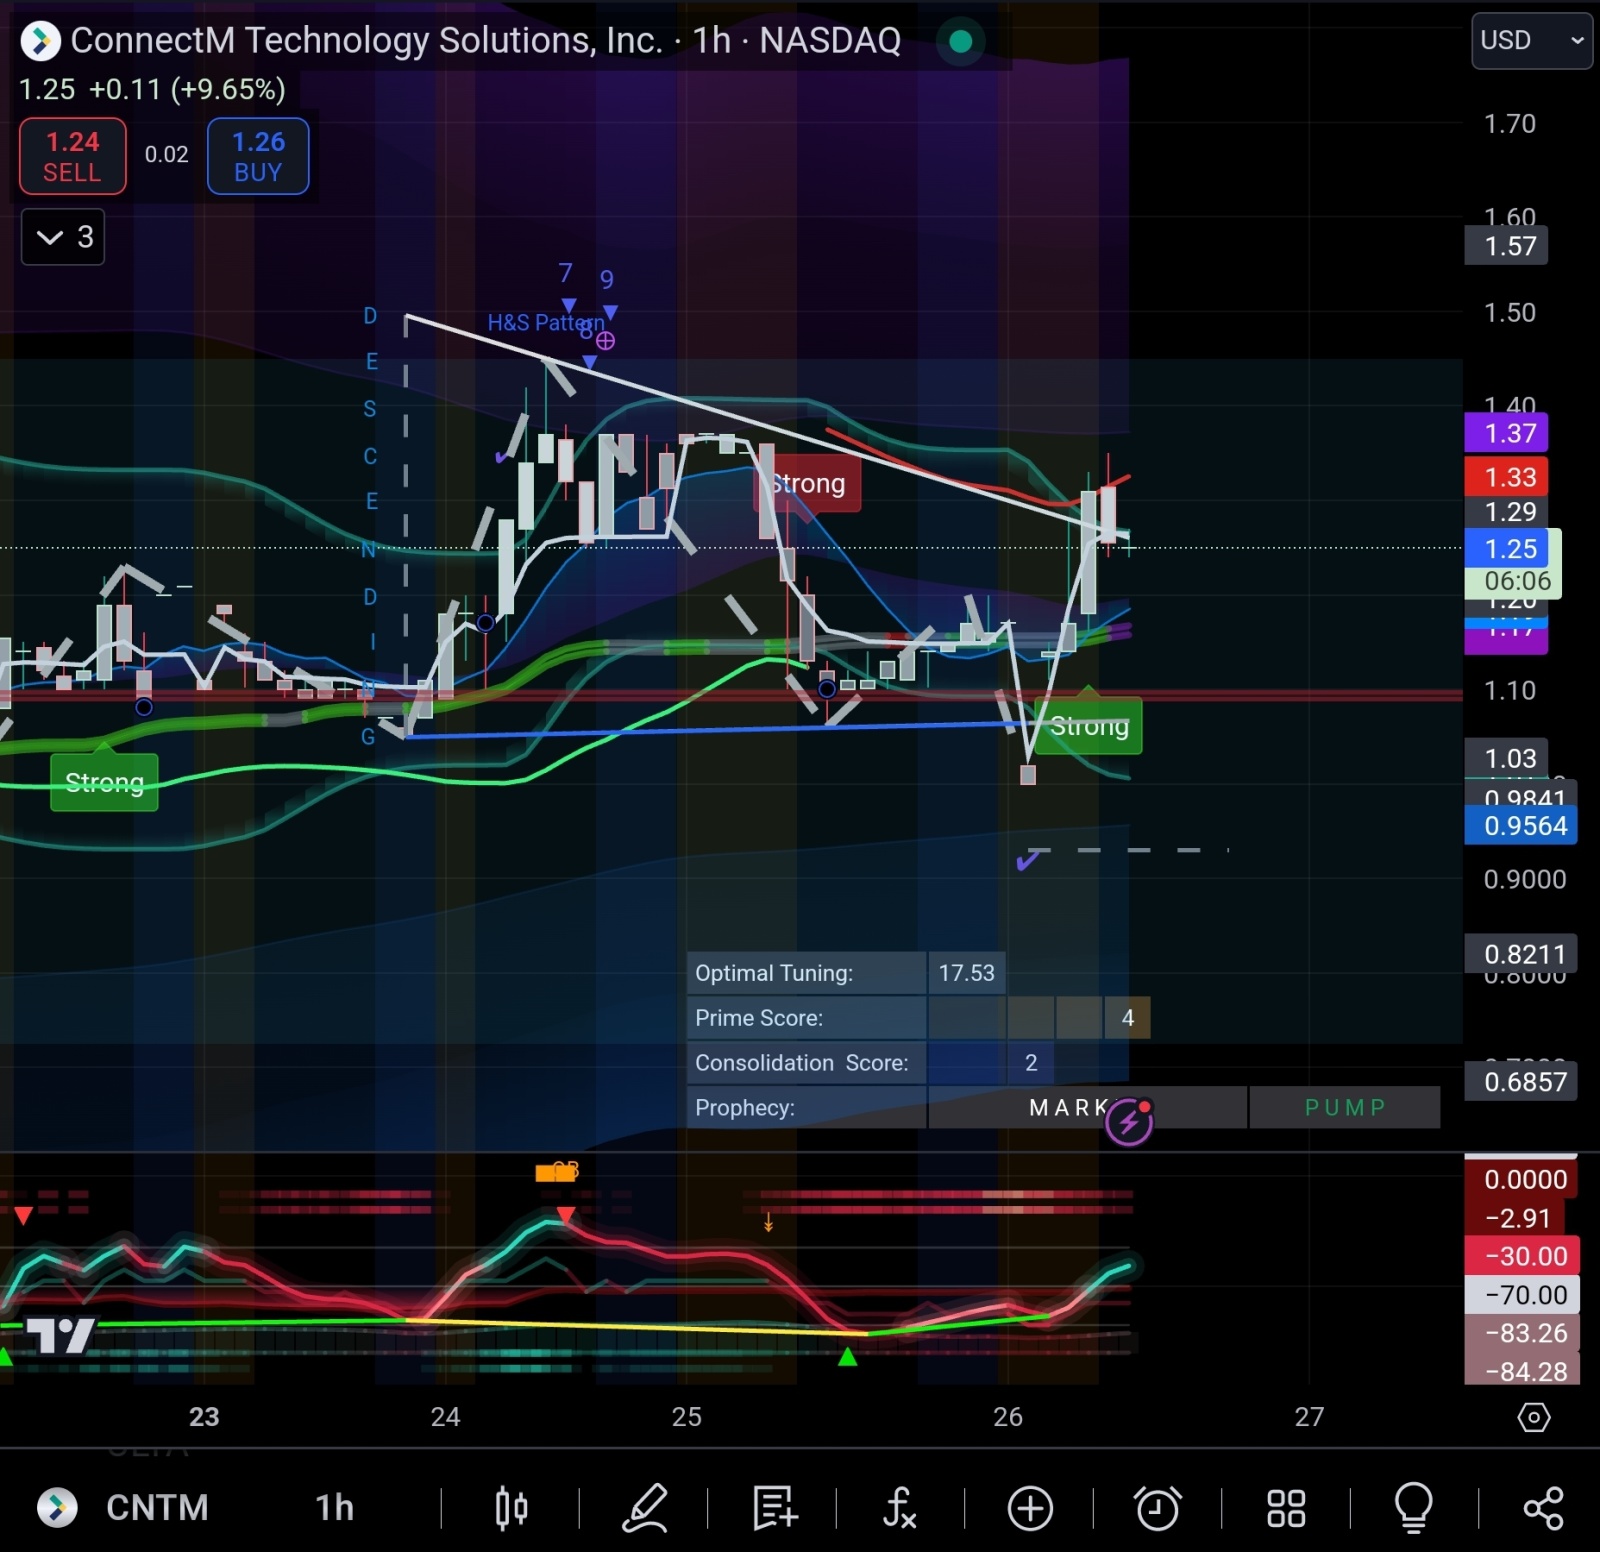Click the date label 26 on time axis
Screen dimensions: 1600x1552
pyautogui.click(x=1008, y=1417)
